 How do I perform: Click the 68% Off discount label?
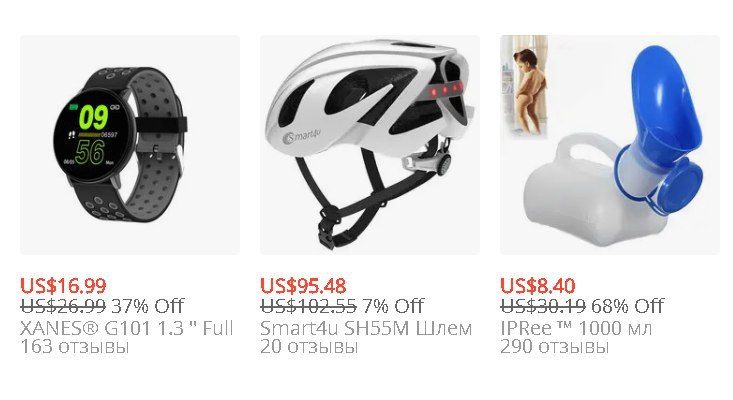click(x=627, y=307)
